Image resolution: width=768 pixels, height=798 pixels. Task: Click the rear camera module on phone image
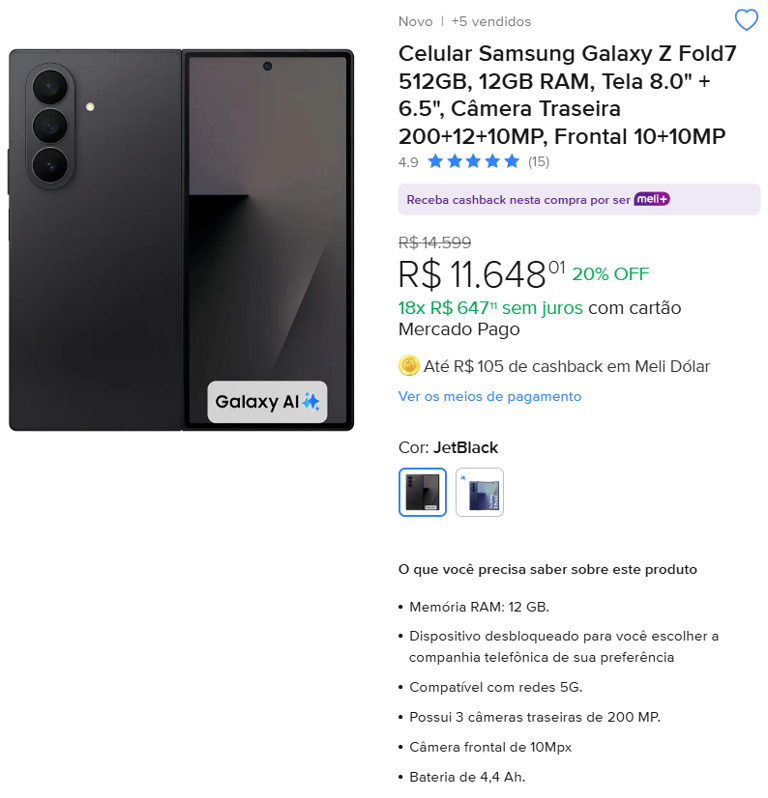pos(50,126)
